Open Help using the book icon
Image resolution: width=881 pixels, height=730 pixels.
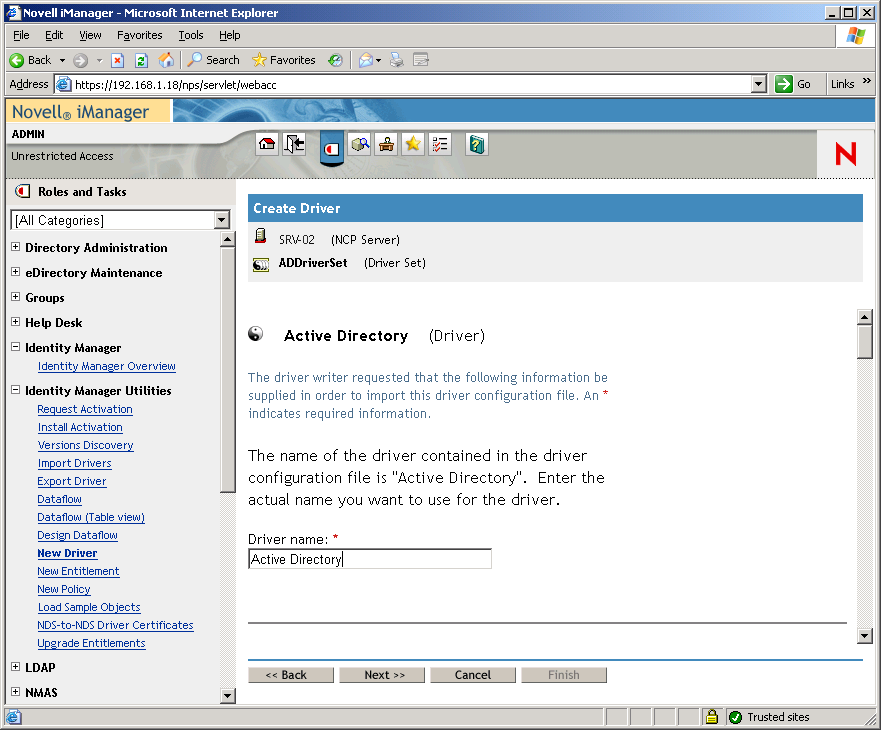click(476, 144)
